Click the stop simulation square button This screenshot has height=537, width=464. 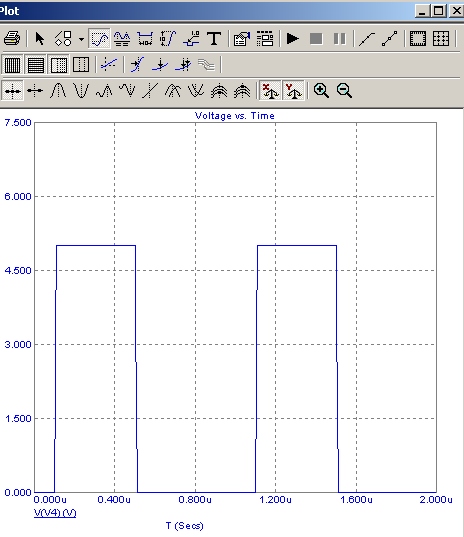click(x=316, y=38)
